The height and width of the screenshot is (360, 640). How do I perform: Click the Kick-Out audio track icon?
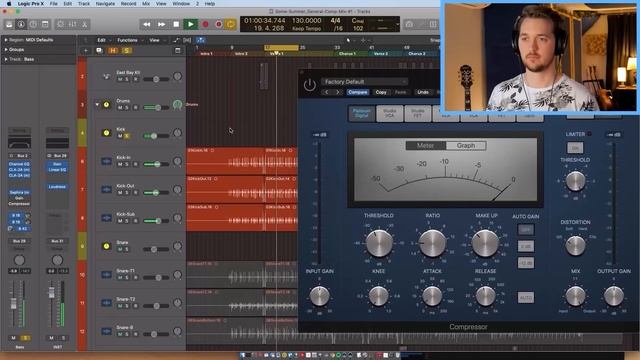(x=107, y=189)
